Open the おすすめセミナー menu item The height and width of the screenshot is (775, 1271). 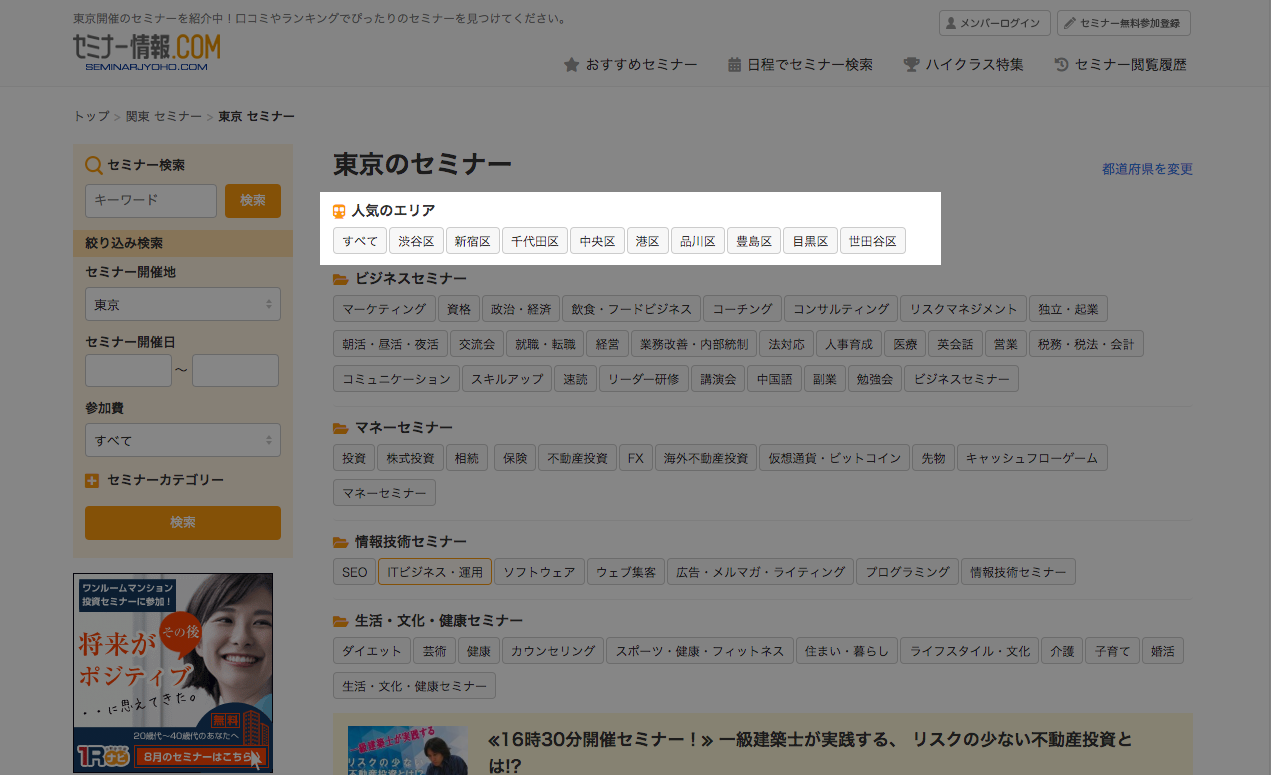click(641, 65)
